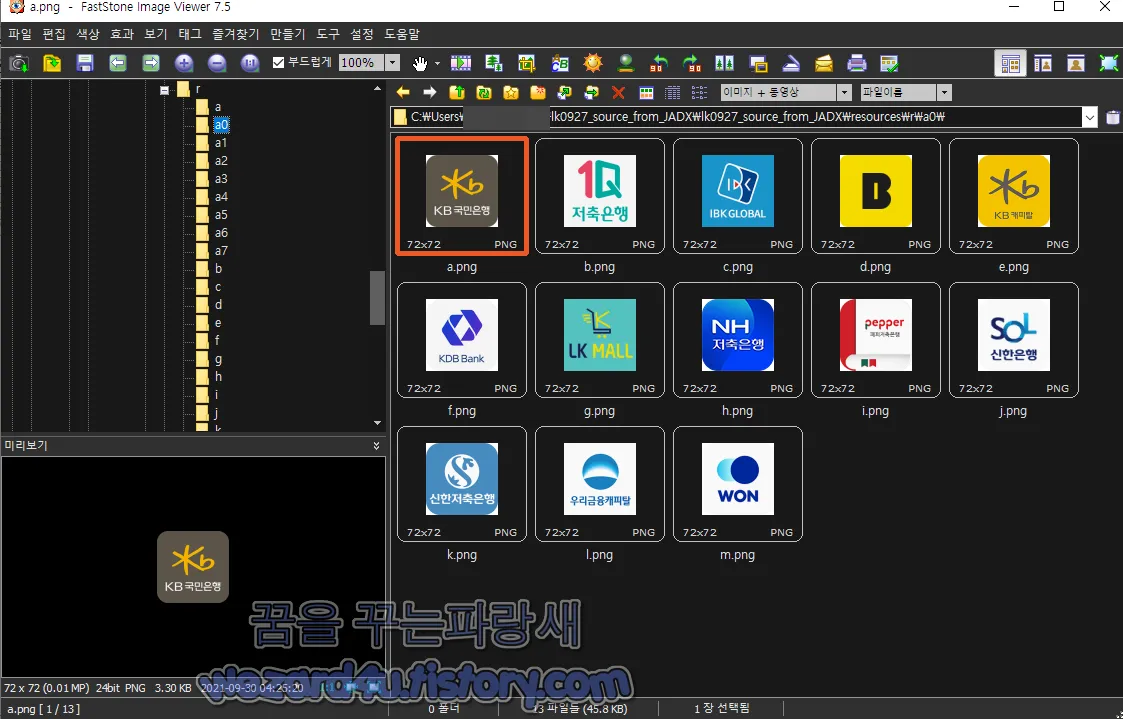The height and width of the screenshot is (719, 1123).
Task: Click the folder path address field
Action: pos(736,117)
